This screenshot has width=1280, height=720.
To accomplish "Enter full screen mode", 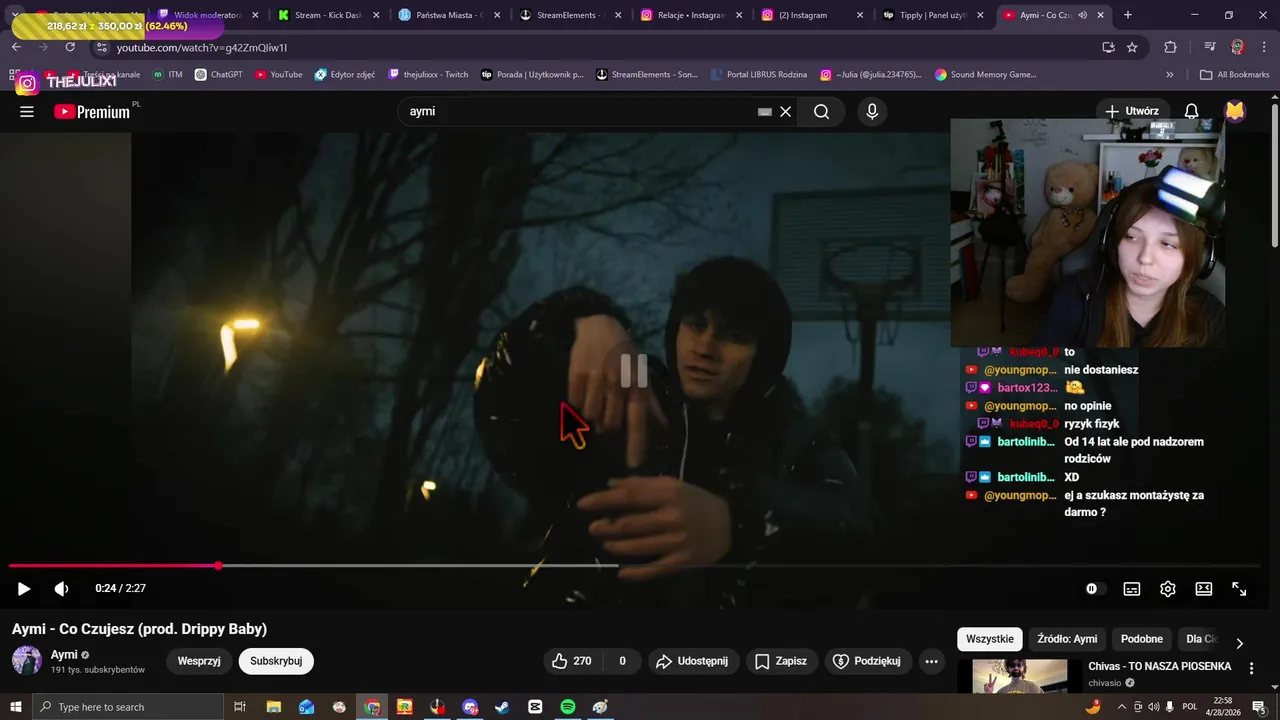I will (x=1239, y=589).
